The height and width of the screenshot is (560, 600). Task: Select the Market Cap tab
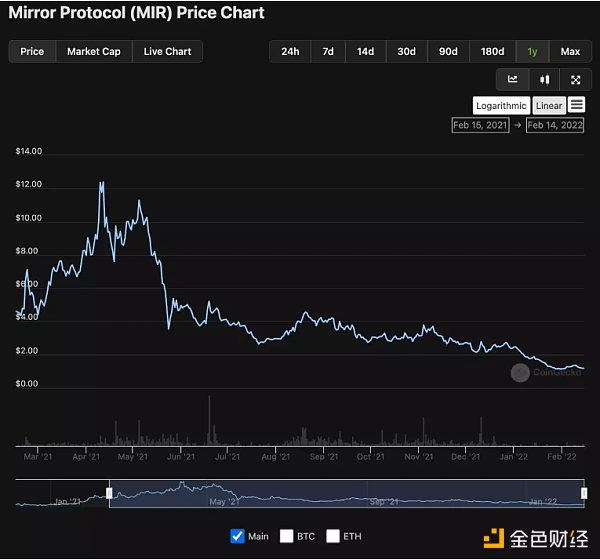(x=94, y=51)
